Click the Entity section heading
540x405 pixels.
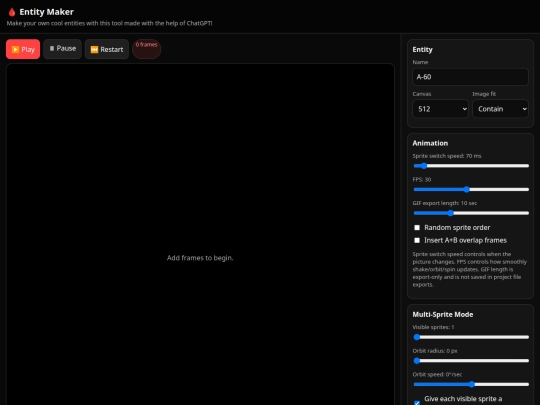(423, 50)
